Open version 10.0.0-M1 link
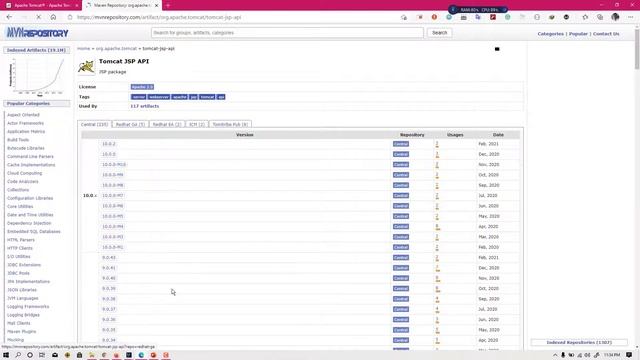 pos(113,247)
